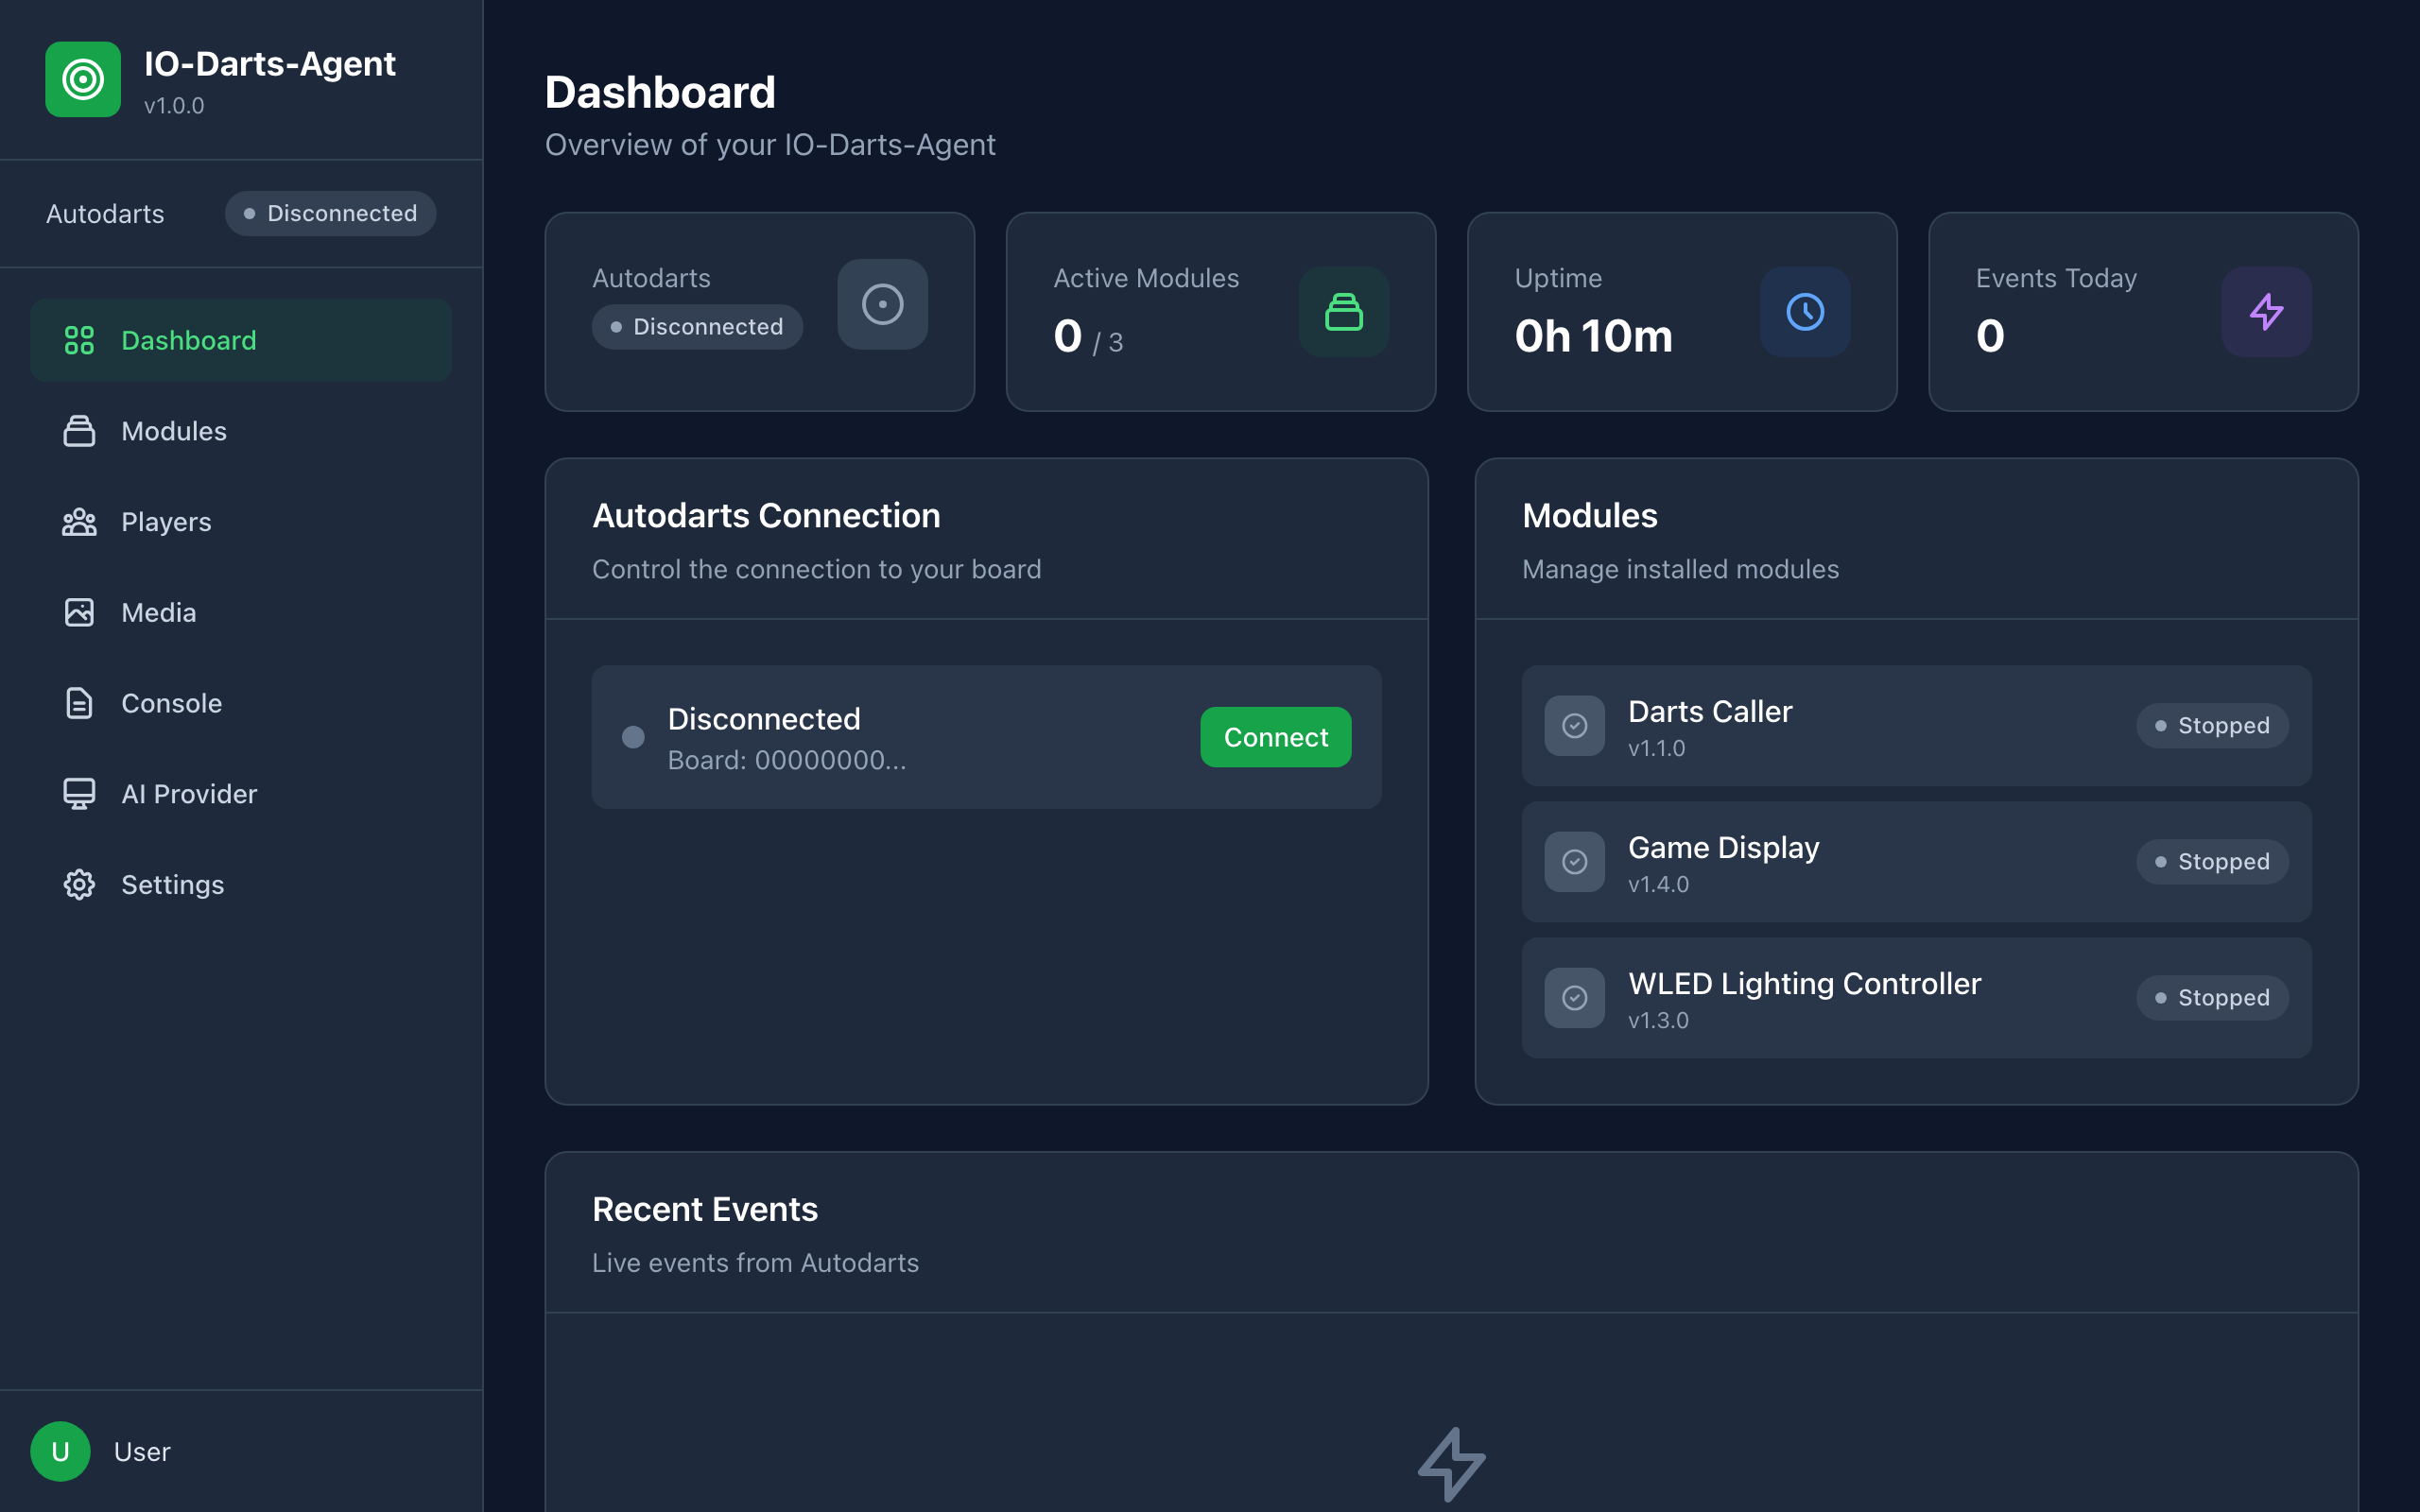The image size is (2420, 1512).
Task: Click the AI Provider monitor icon
Action: coord(79,794)
